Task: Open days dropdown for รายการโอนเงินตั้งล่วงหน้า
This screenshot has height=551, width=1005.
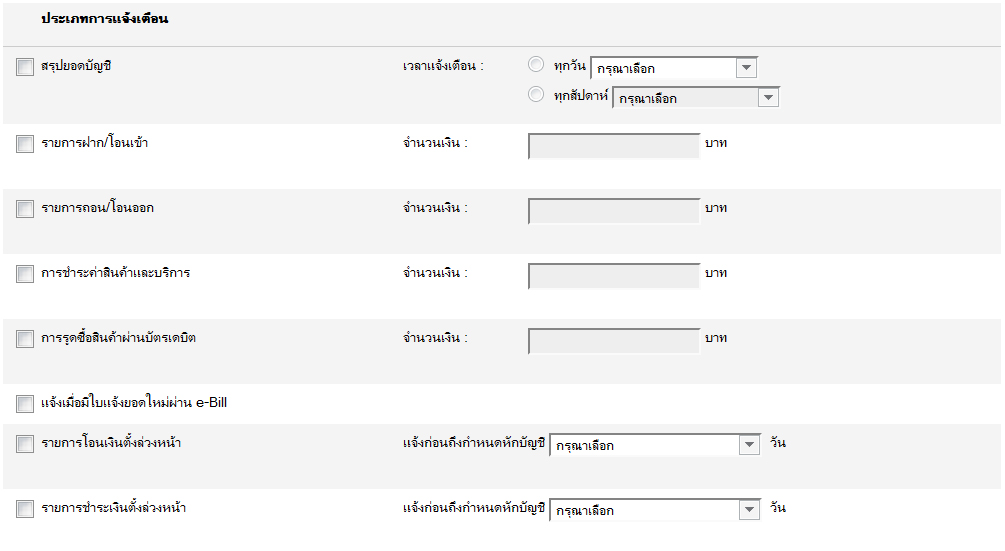Action: pos(655,446)
